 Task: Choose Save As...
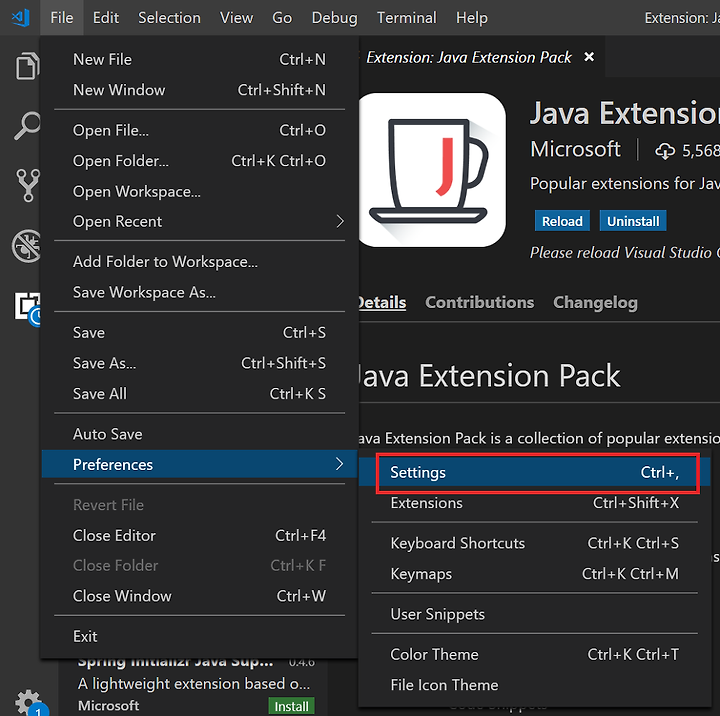point(199,363)
